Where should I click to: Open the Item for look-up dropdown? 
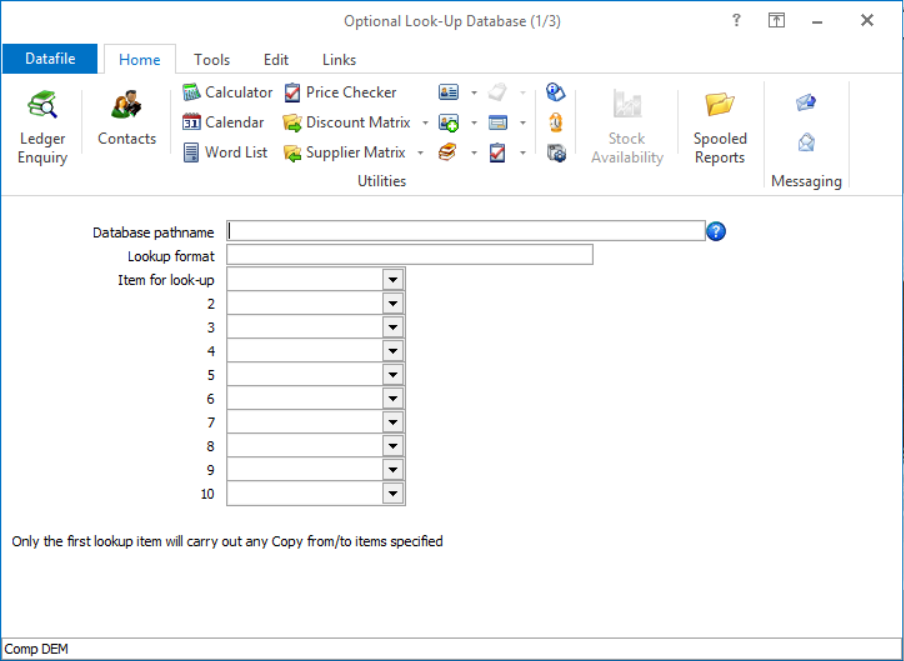(x=393, y=279)
